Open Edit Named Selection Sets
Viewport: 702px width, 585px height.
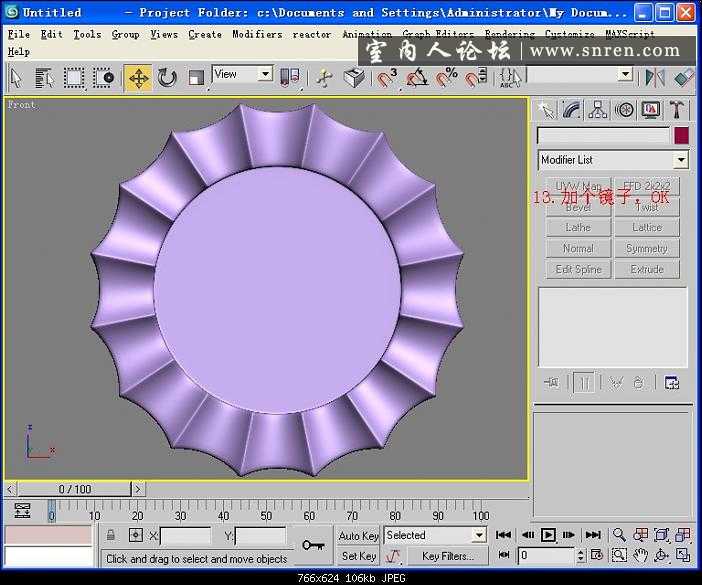[510, 77]
